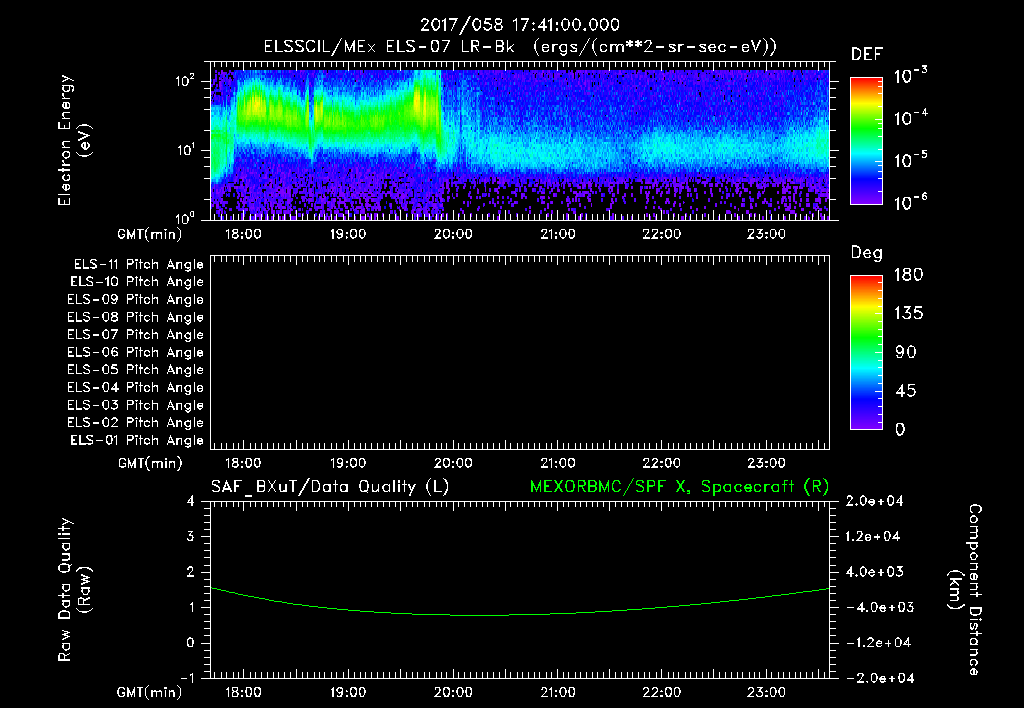Click the Deg pitch angle color bar
The image size is (1024, 708).
click(866, 353)
